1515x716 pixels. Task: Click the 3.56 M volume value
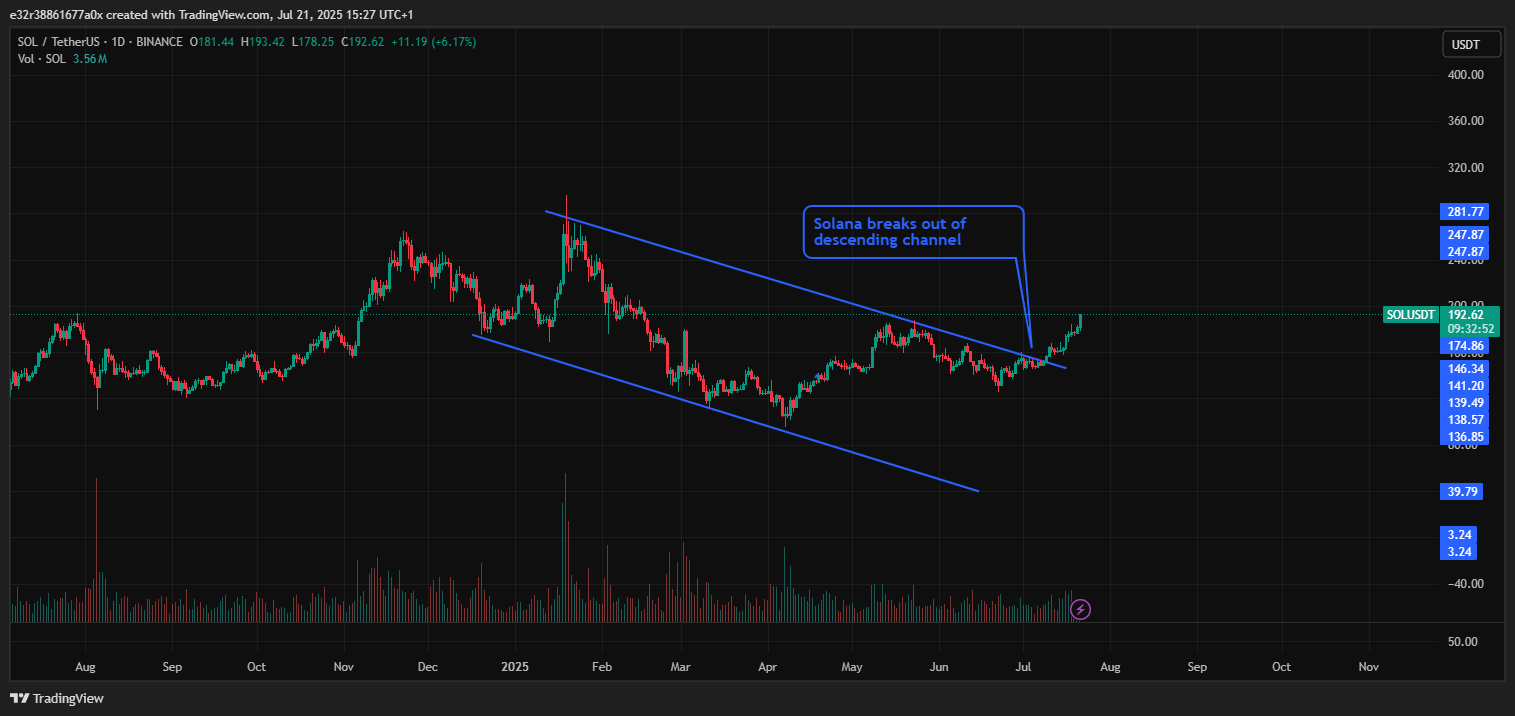click(90, 59)
